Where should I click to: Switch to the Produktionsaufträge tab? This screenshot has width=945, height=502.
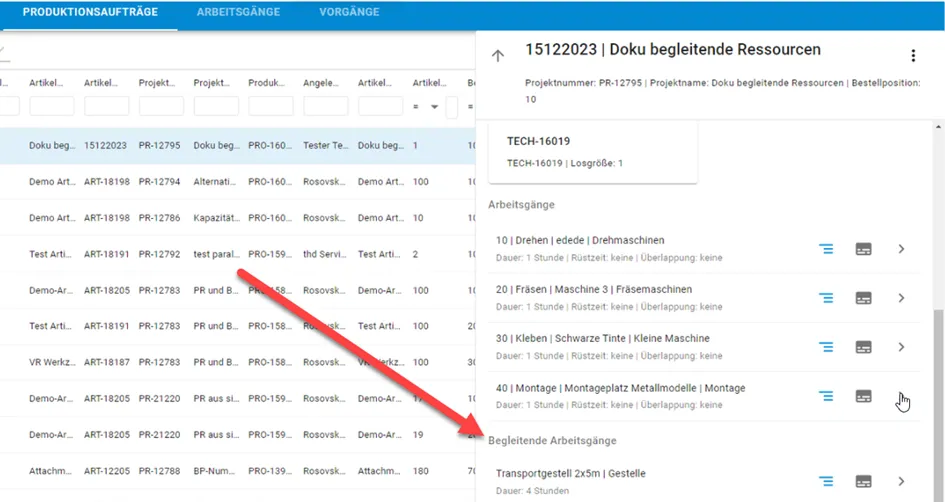[90, 12]
